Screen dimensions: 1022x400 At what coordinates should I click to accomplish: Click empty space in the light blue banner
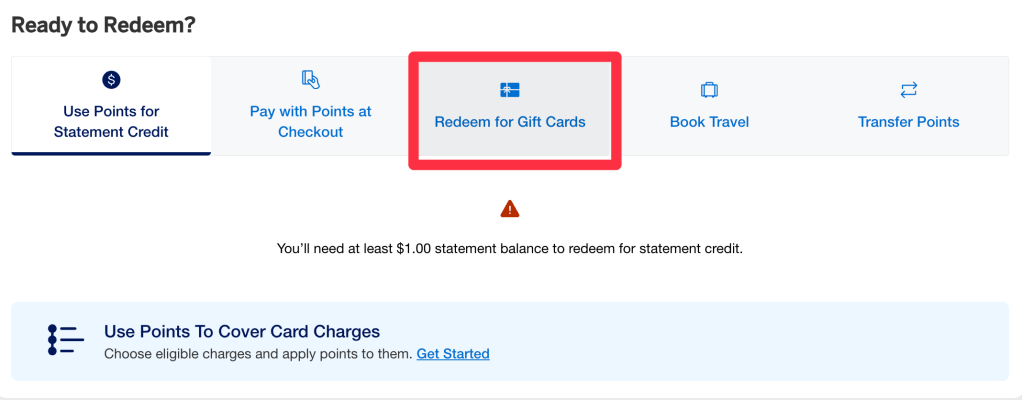(750, 341)
